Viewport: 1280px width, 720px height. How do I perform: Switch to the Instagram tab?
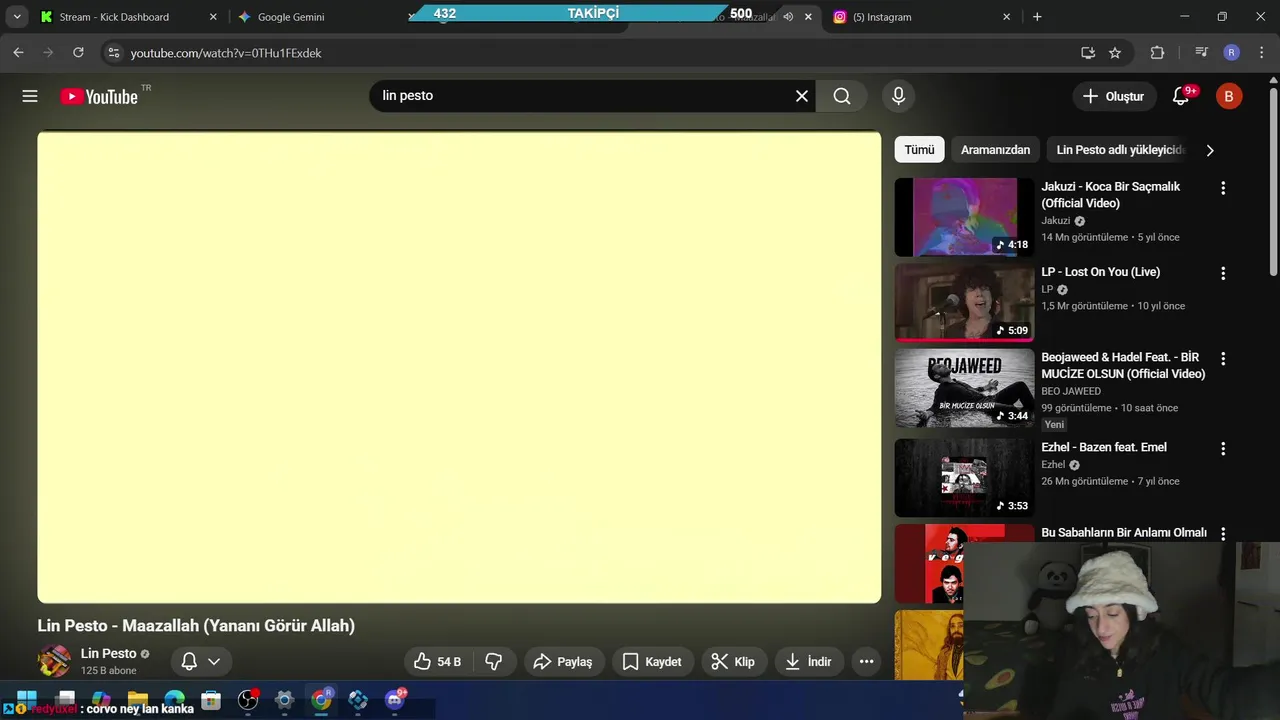[x=882, y=17]
